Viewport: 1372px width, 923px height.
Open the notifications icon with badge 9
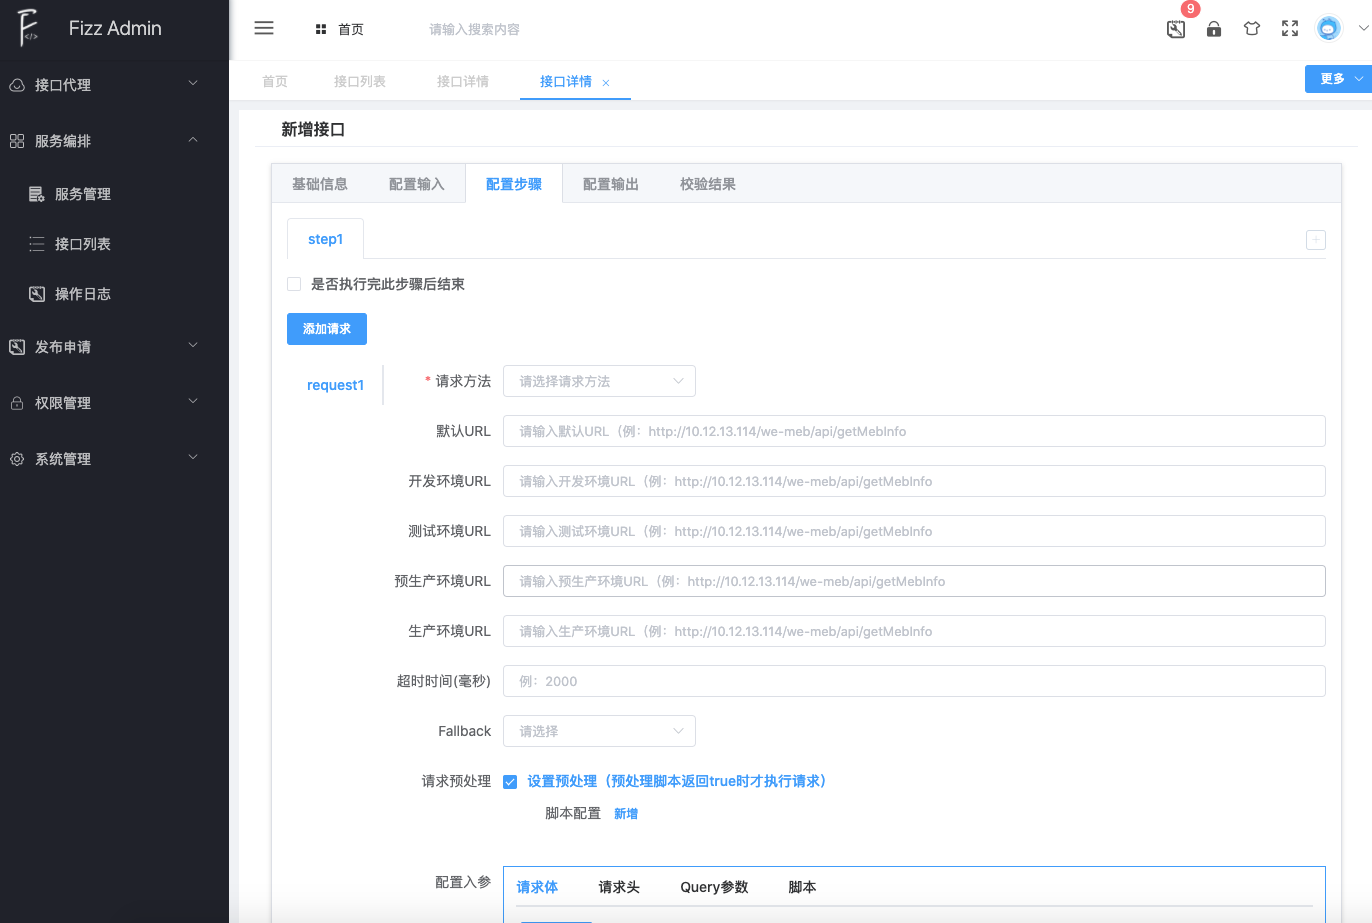pyautogui.click(x=1176, y=29)
